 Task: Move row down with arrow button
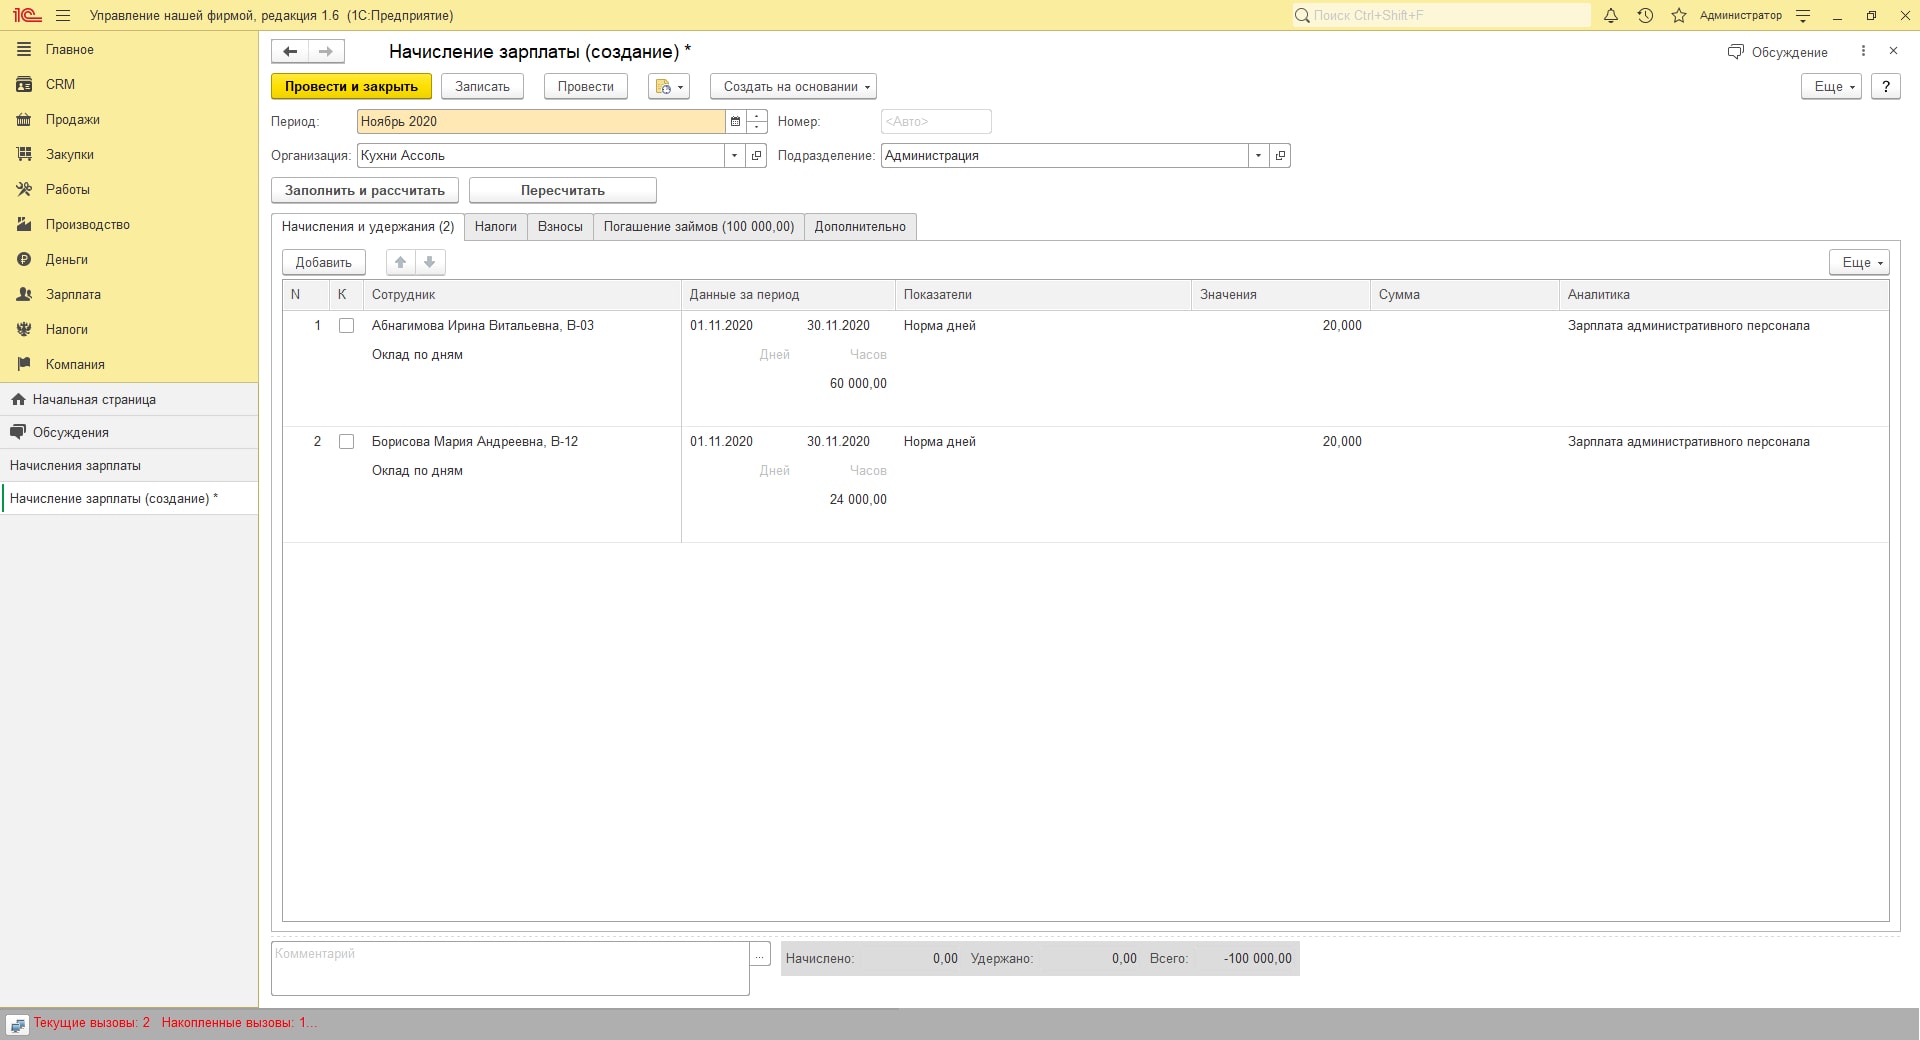click(x=430, y=262)
